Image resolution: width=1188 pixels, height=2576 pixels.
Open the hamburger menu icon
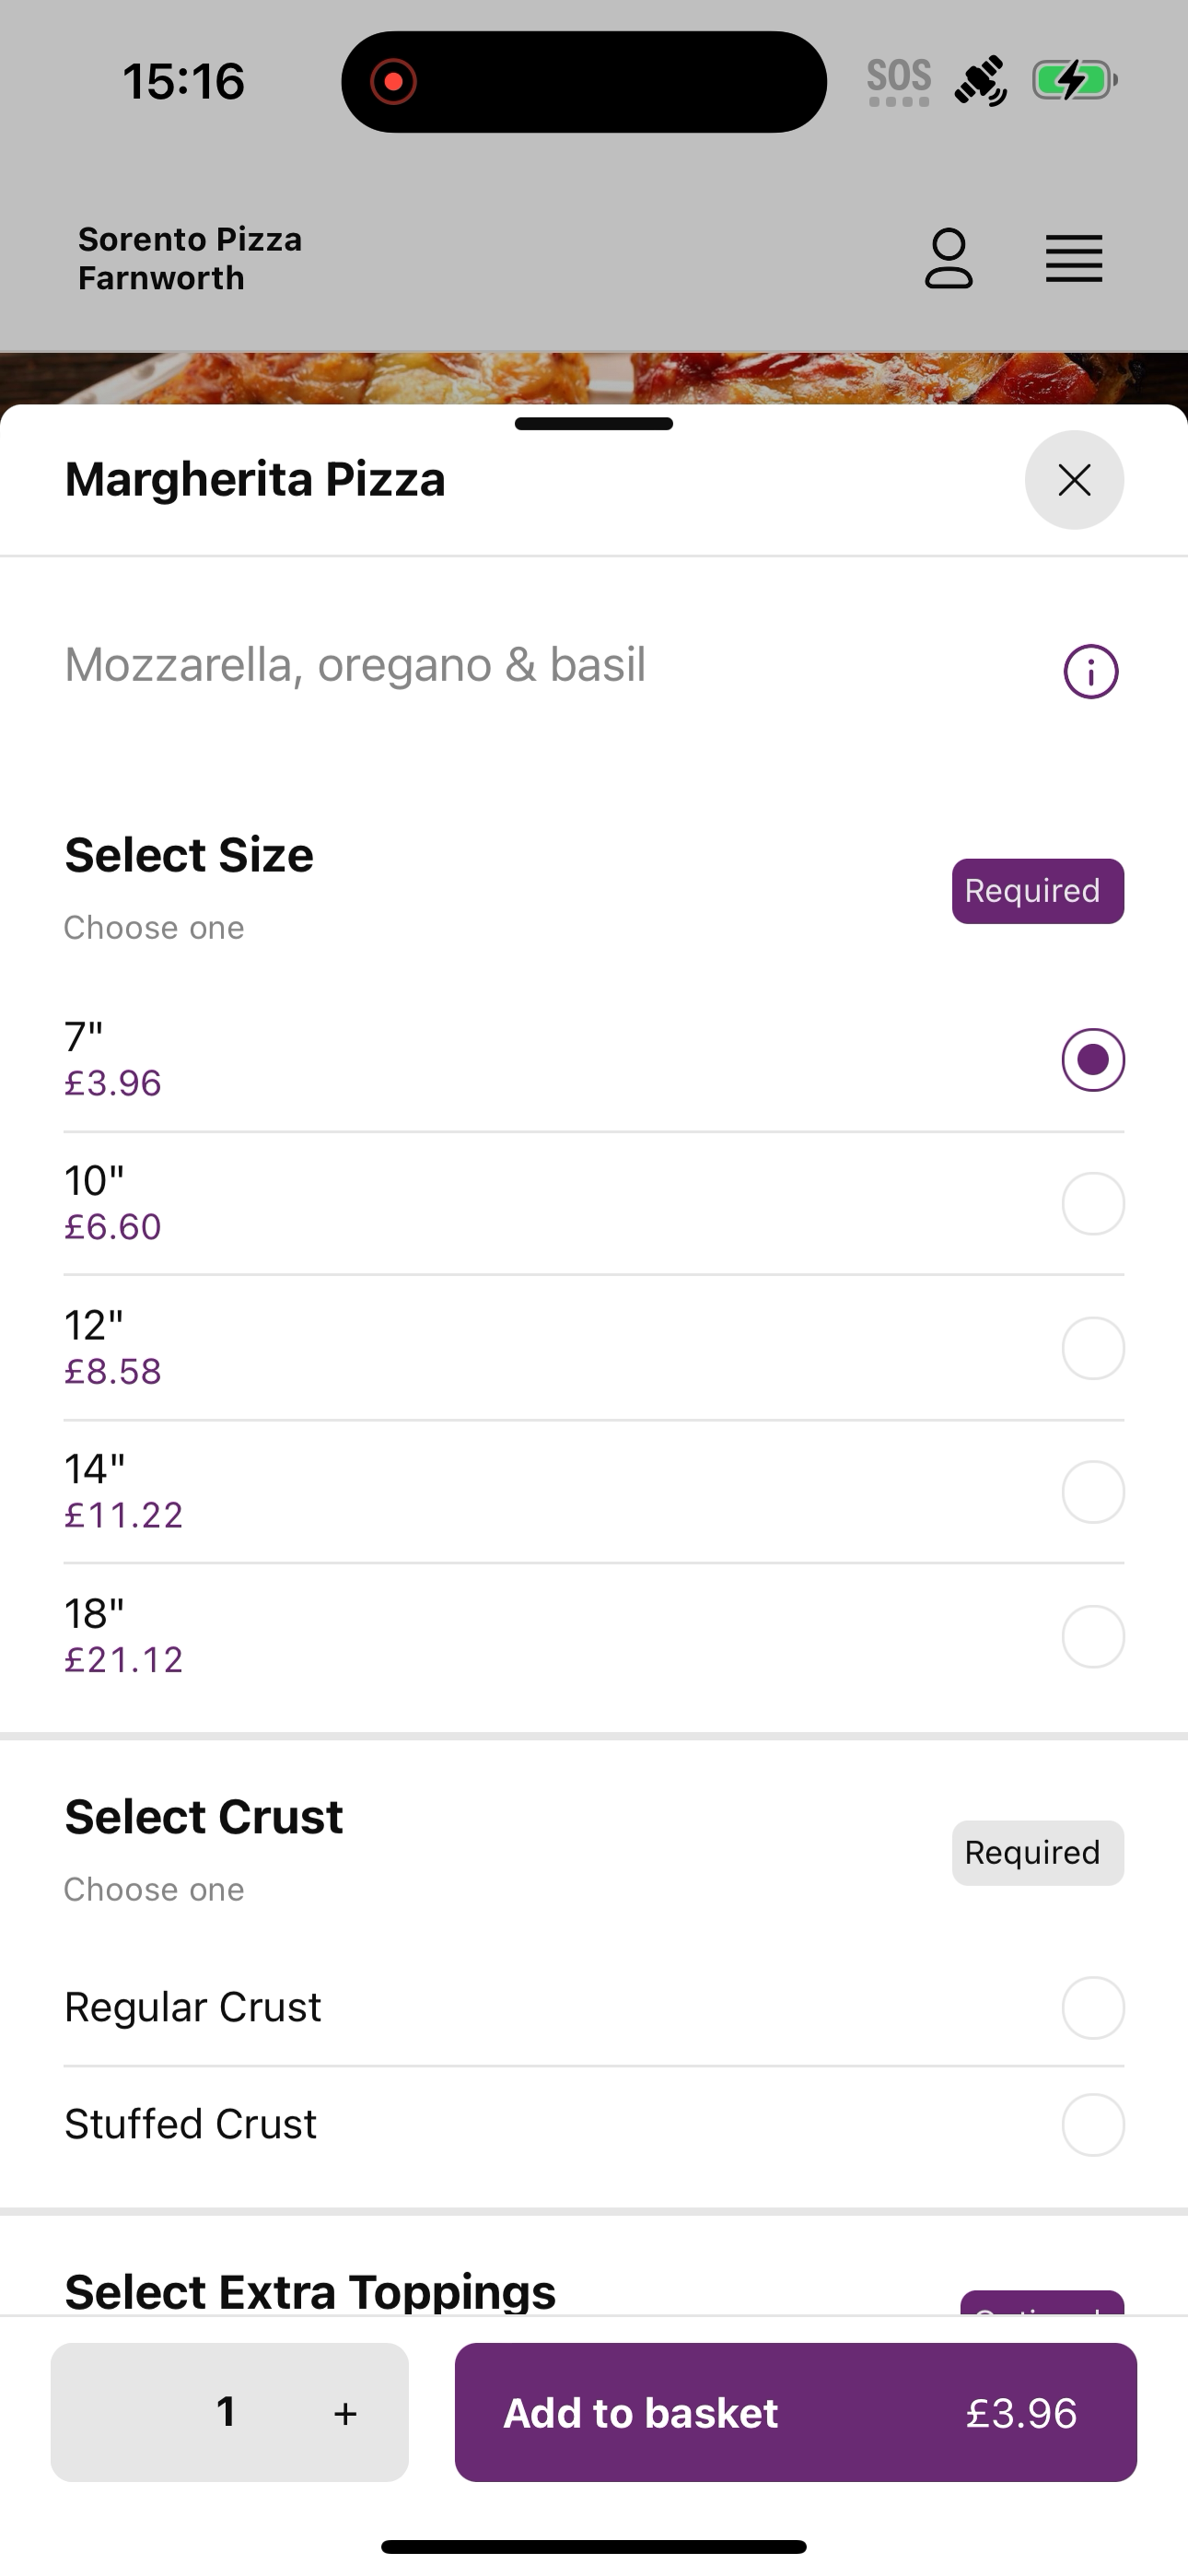click(1074, 259)
